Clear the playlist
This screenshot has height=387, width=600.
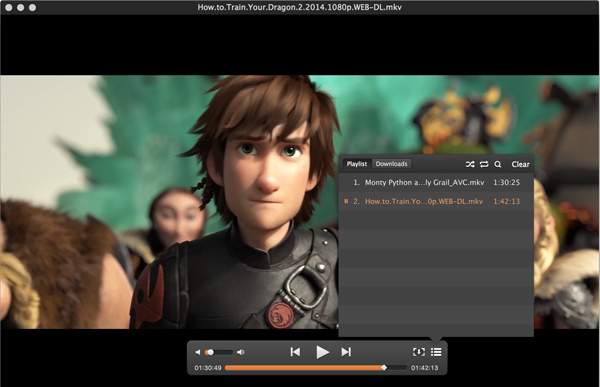[x=520, y=164]
